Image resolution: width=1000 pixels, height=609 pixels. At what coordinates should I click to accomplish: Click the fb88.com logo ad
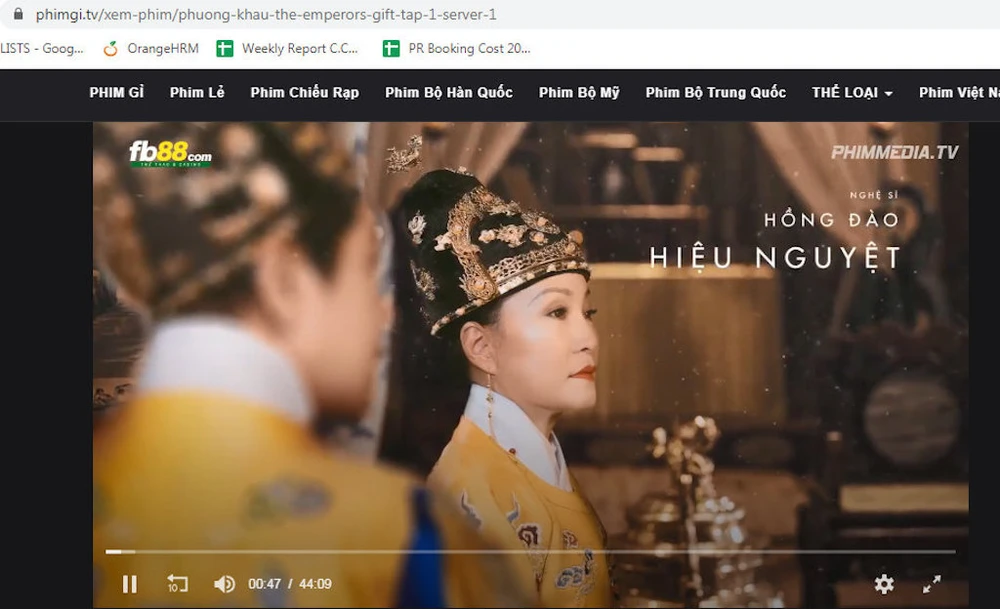tap(170, 155)
